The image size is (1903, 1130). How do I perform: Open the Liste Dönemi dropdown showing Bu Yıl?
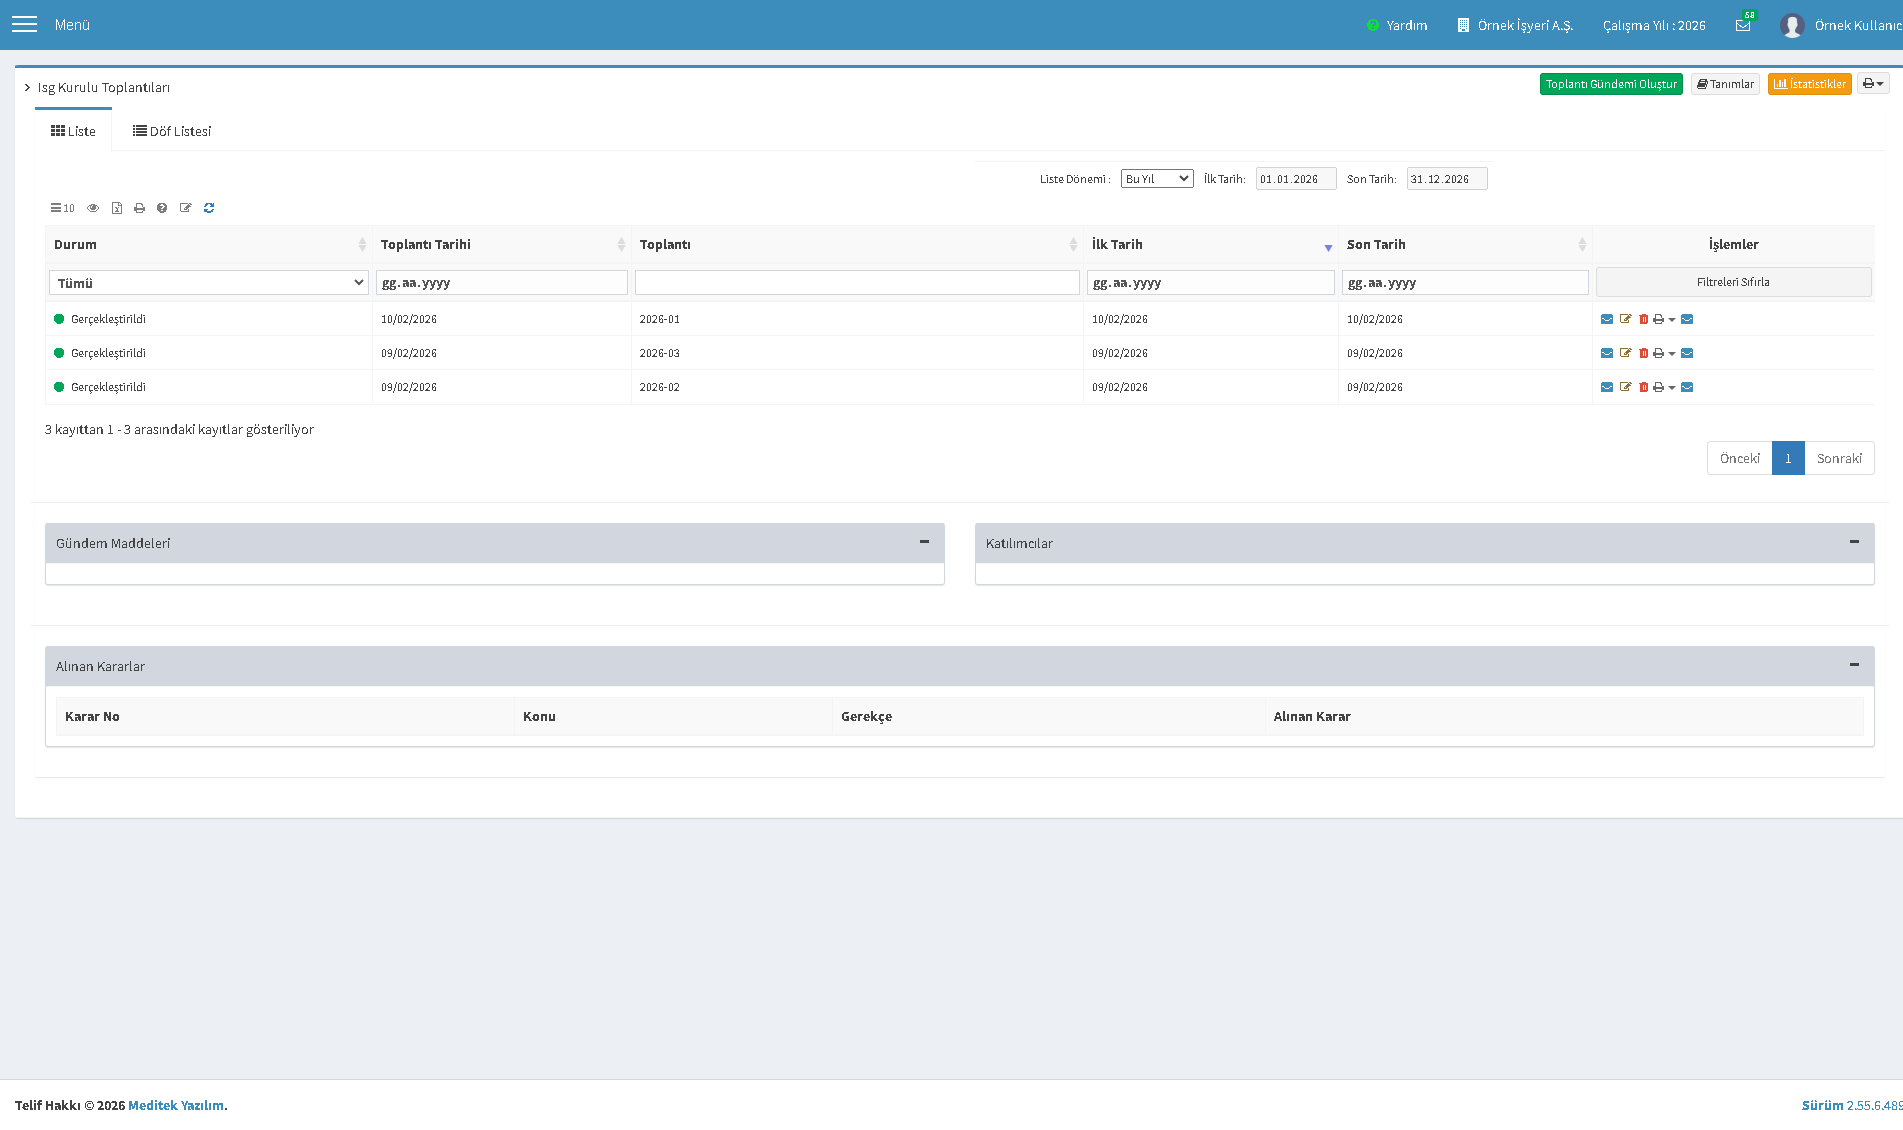[1157, 179]
